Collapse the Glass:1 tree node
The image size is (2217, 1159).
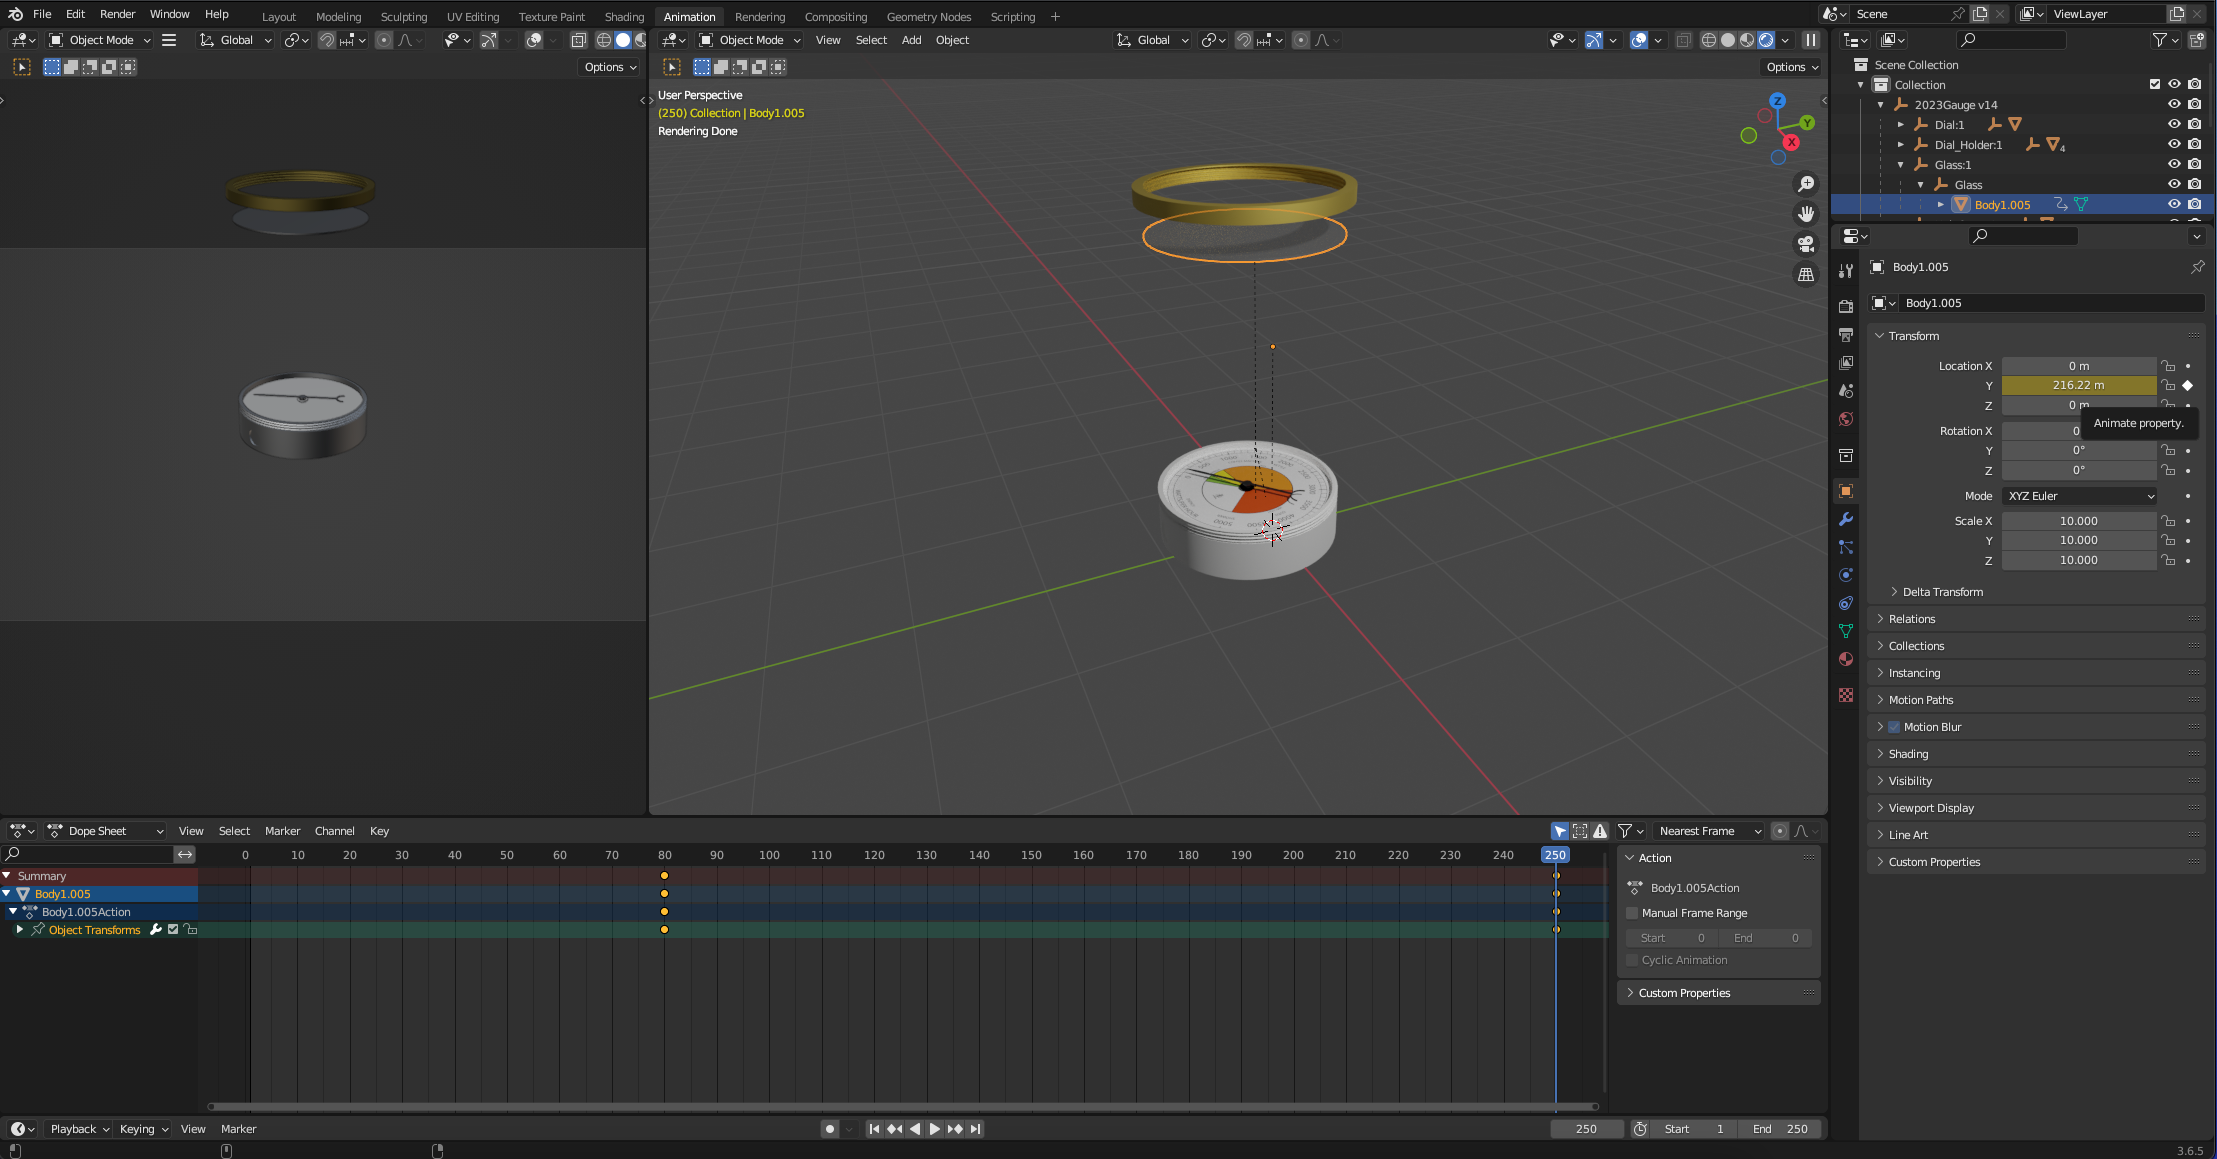tap(1901, 165)
